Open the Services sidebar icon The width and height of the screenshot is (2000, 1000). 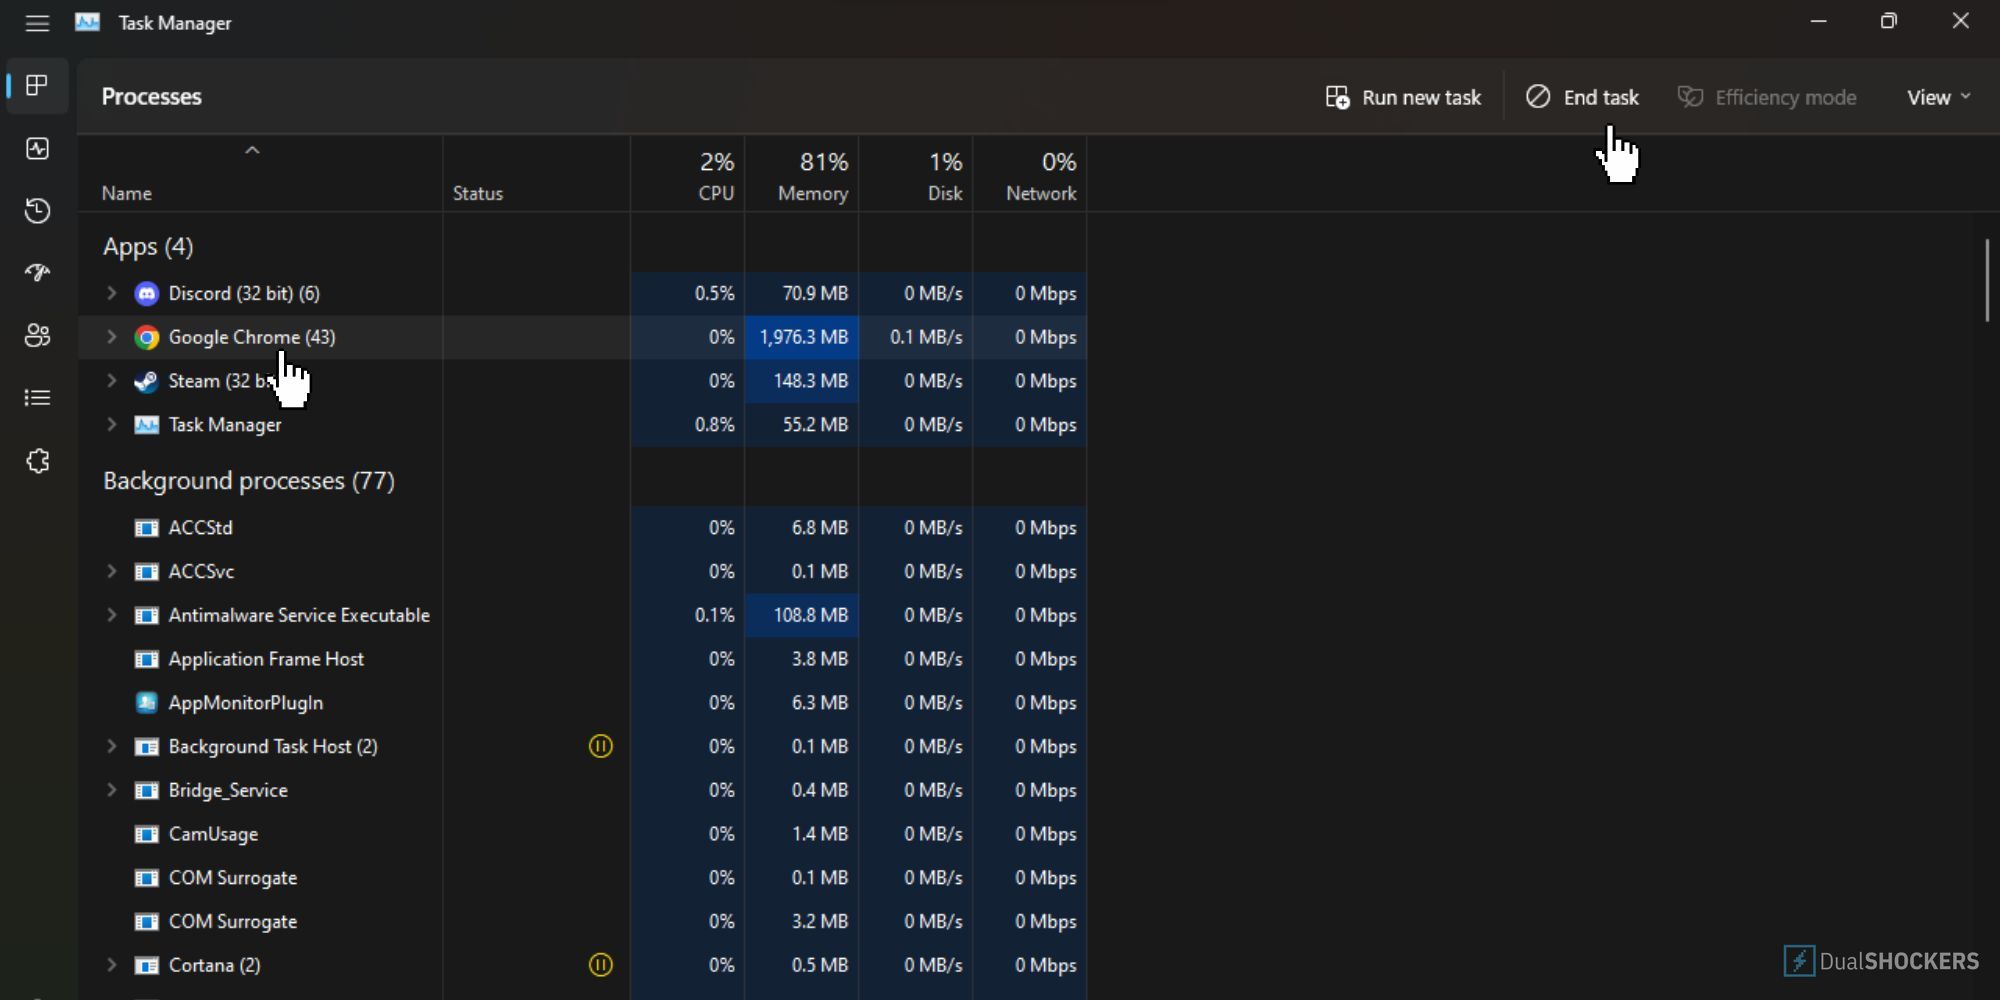pos(37,461)
